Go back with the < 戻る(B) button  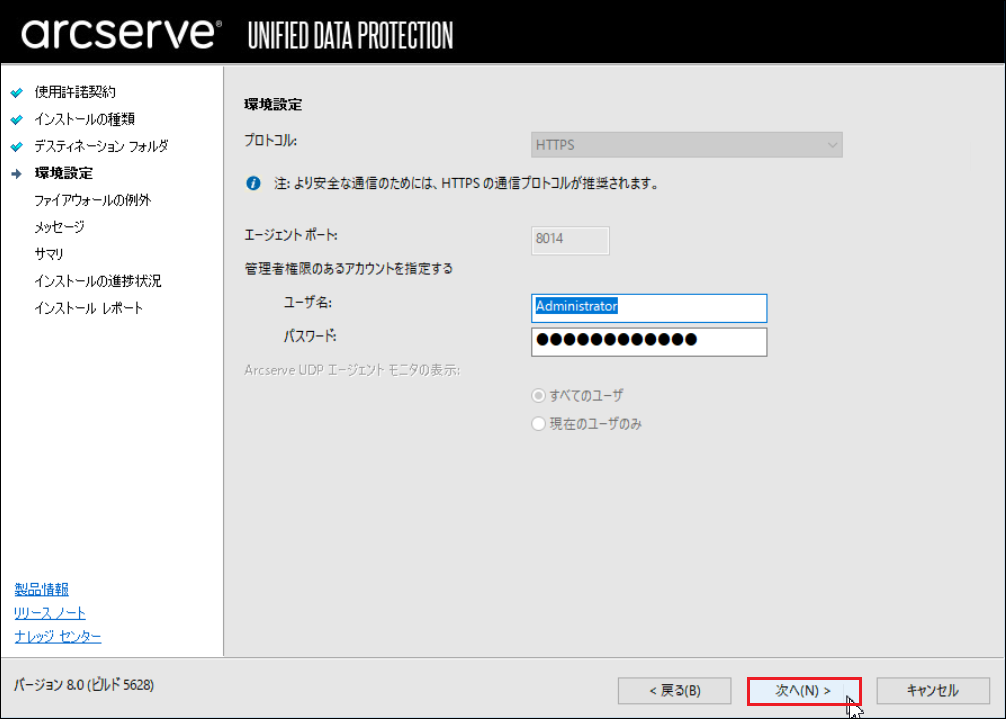[674, 691]
